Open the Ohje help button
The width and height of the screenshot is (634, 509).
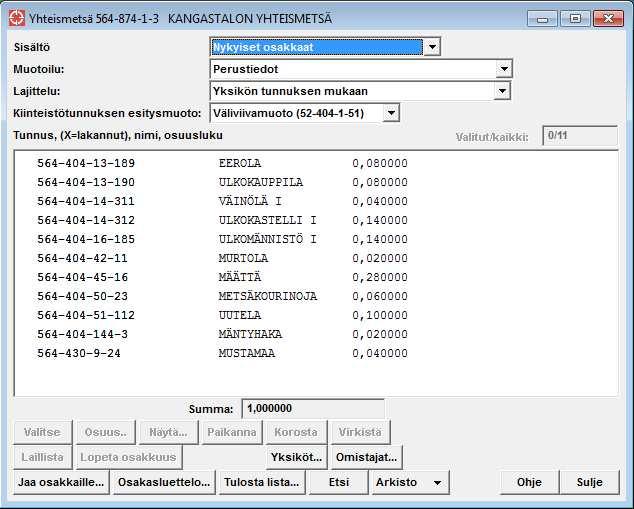coord(529,482)
